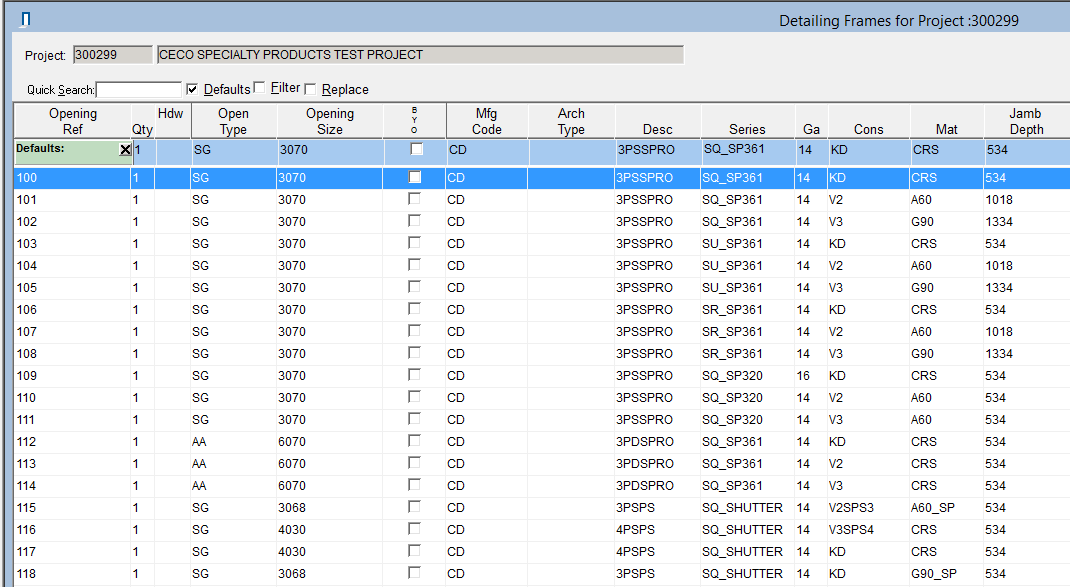Click the Jamb Depth column header
Image resolution: width=1070 pixels, height=587 pixels.
point(1026,121)
